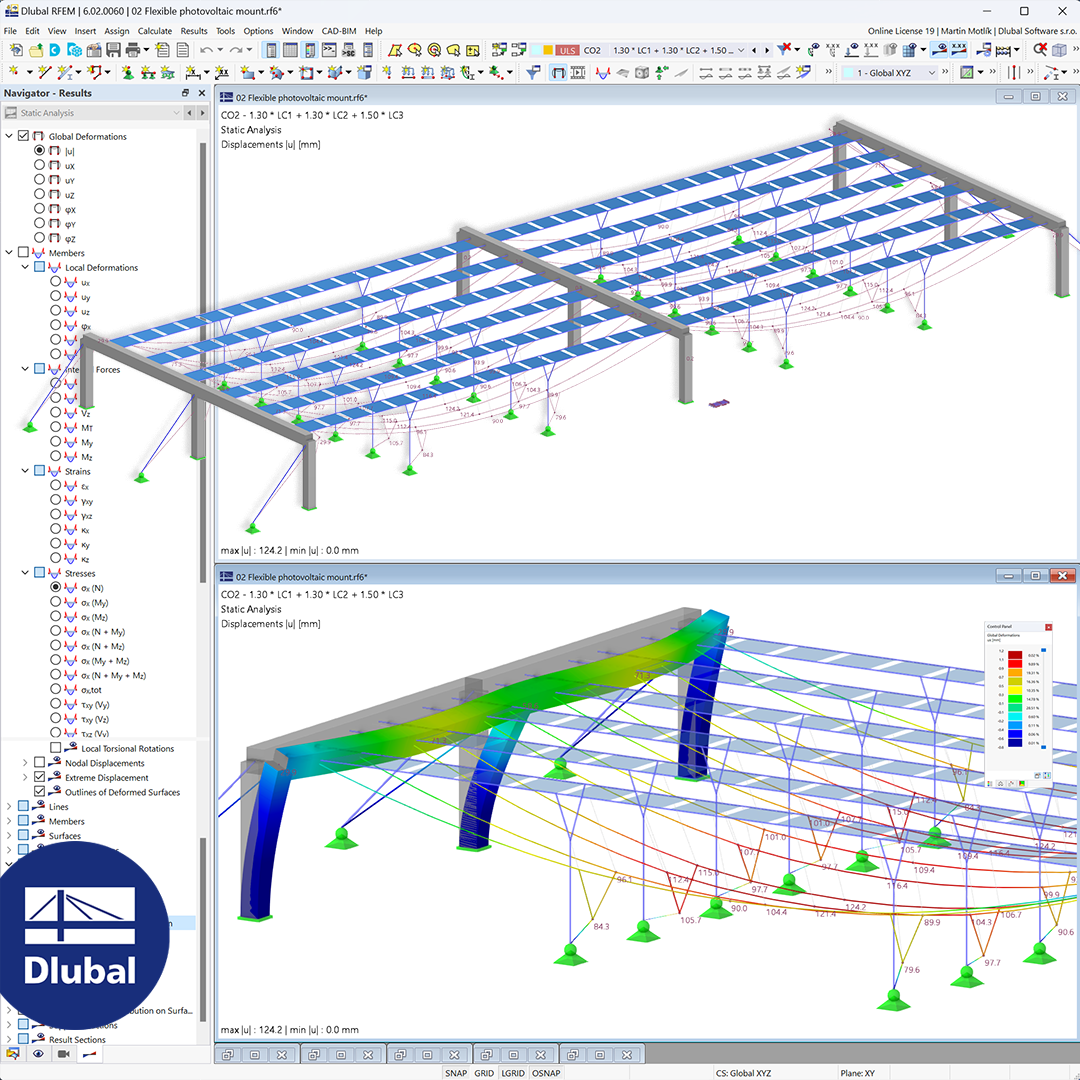Save the model with floppy disk icon
This screenshot has width=1080, height=1080.
click(113, 50)
